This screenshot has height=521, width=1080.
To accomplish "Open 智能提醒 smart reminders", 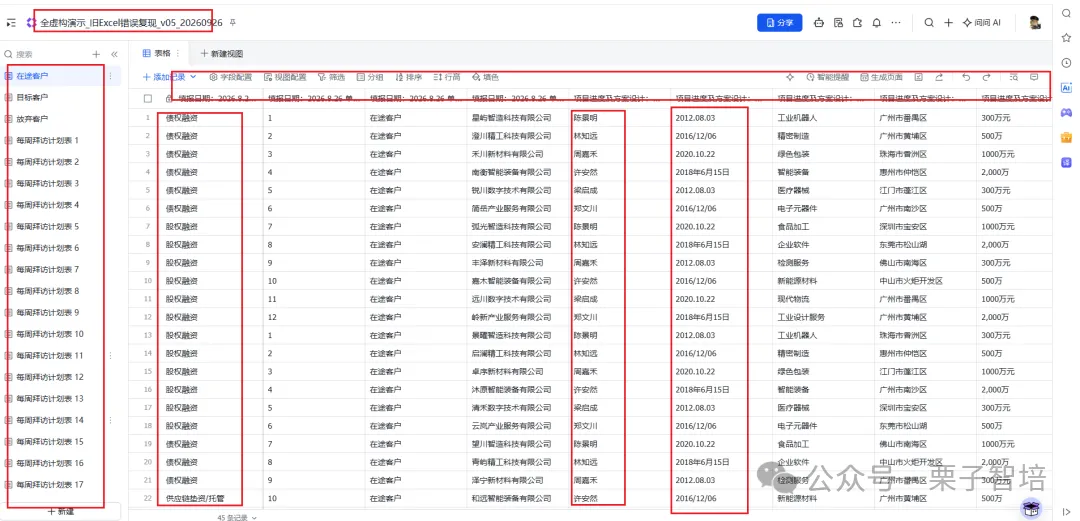I will click(x=827, y=77).
